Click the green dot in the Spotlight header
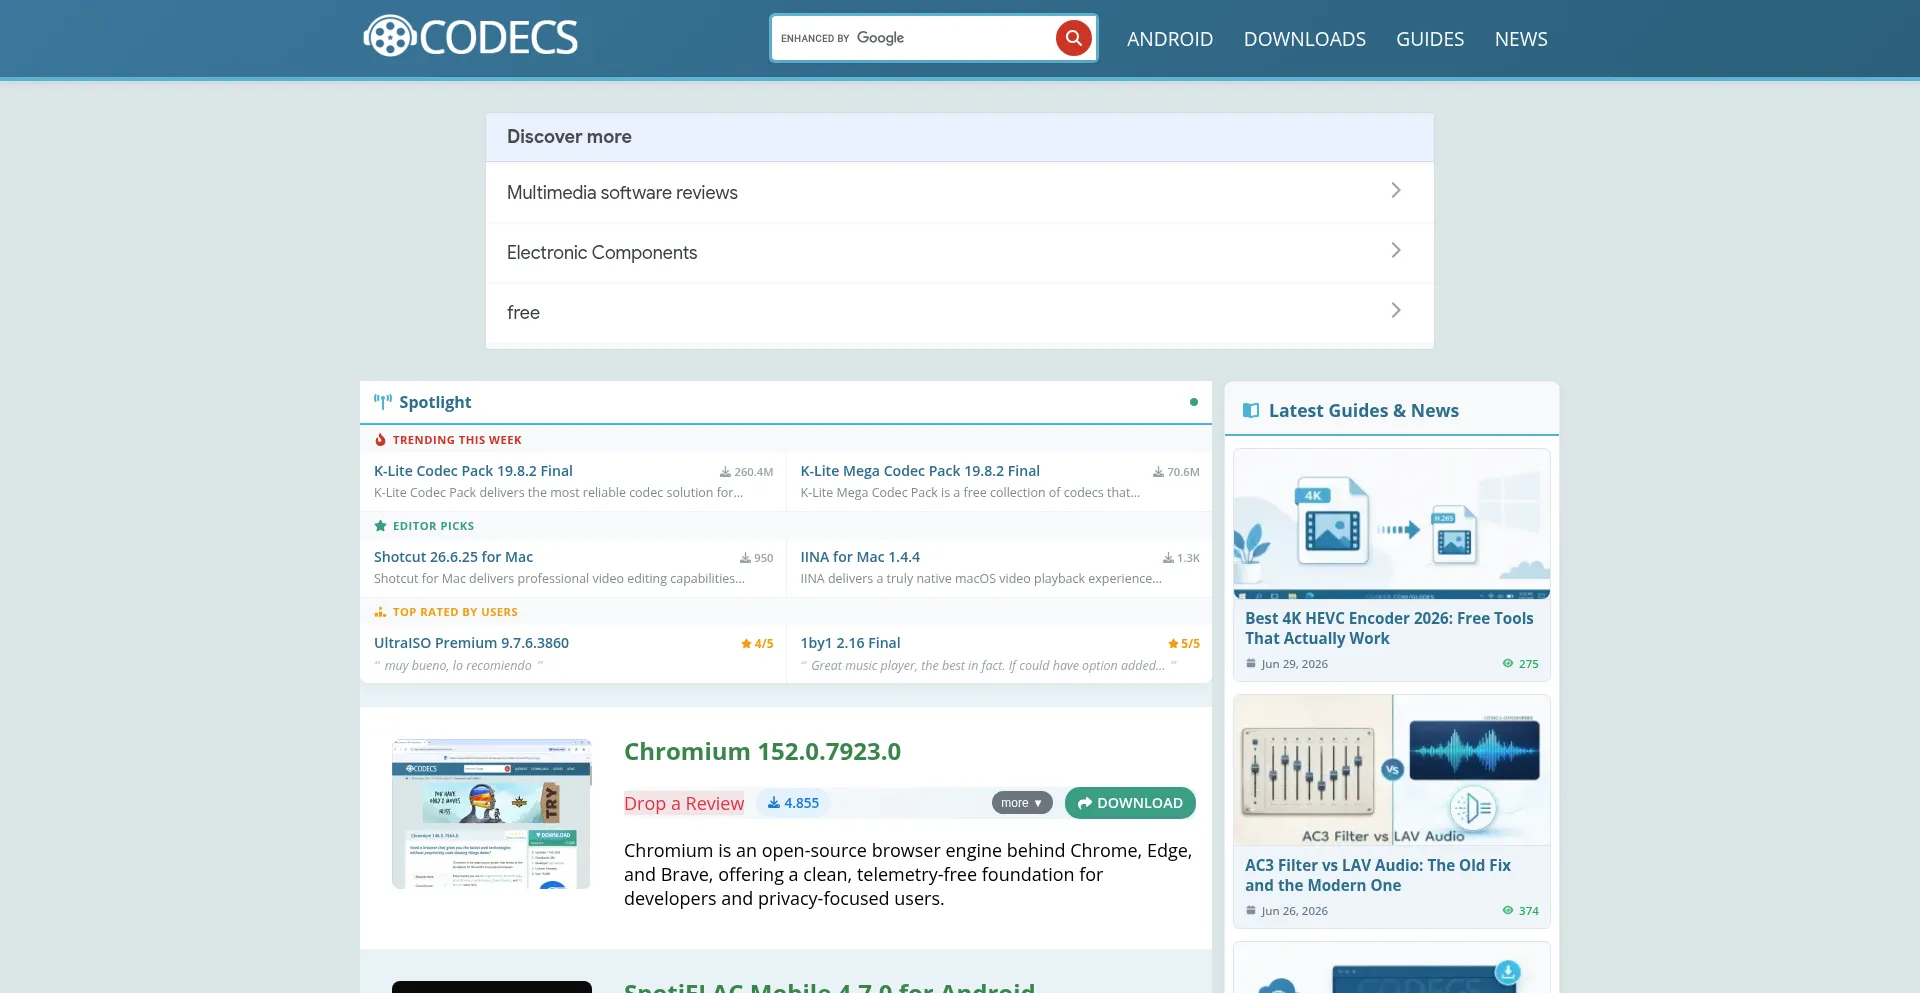This screenshot has height=993, width=1920. click(x=1193, y=402)
